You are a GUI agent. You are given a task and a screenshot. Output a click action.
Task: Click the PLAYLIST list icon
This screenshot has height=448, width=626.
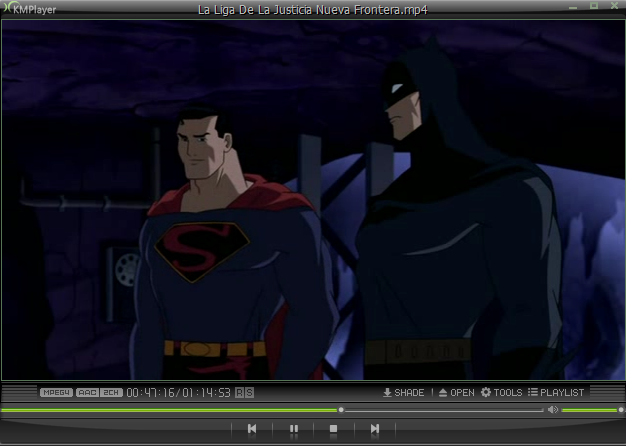tap(533, 392)
